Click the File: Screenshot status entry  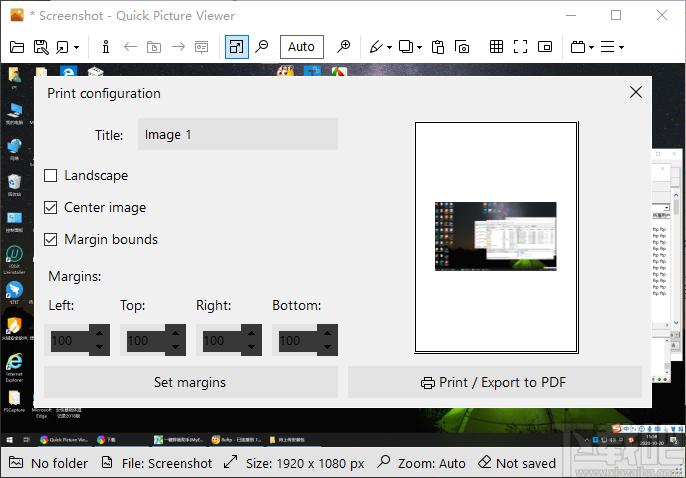pos(157,463)
